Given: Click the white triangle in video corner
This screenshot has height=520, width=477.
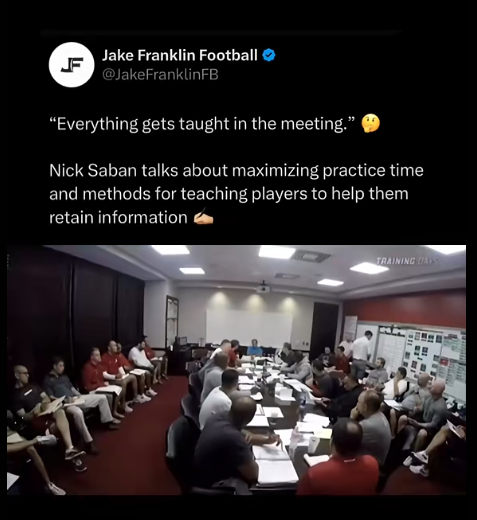Looking at the screenshot, I should coord(12,481).
